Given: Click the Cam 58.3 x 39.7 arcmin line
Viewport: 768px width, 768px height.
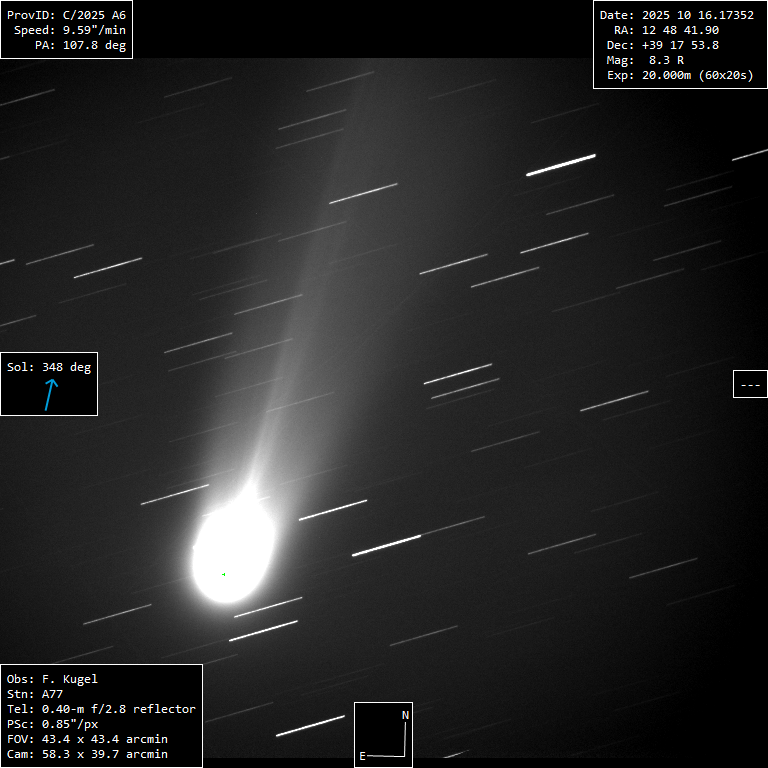Looking at the screenshot, I should click(87, 754).
